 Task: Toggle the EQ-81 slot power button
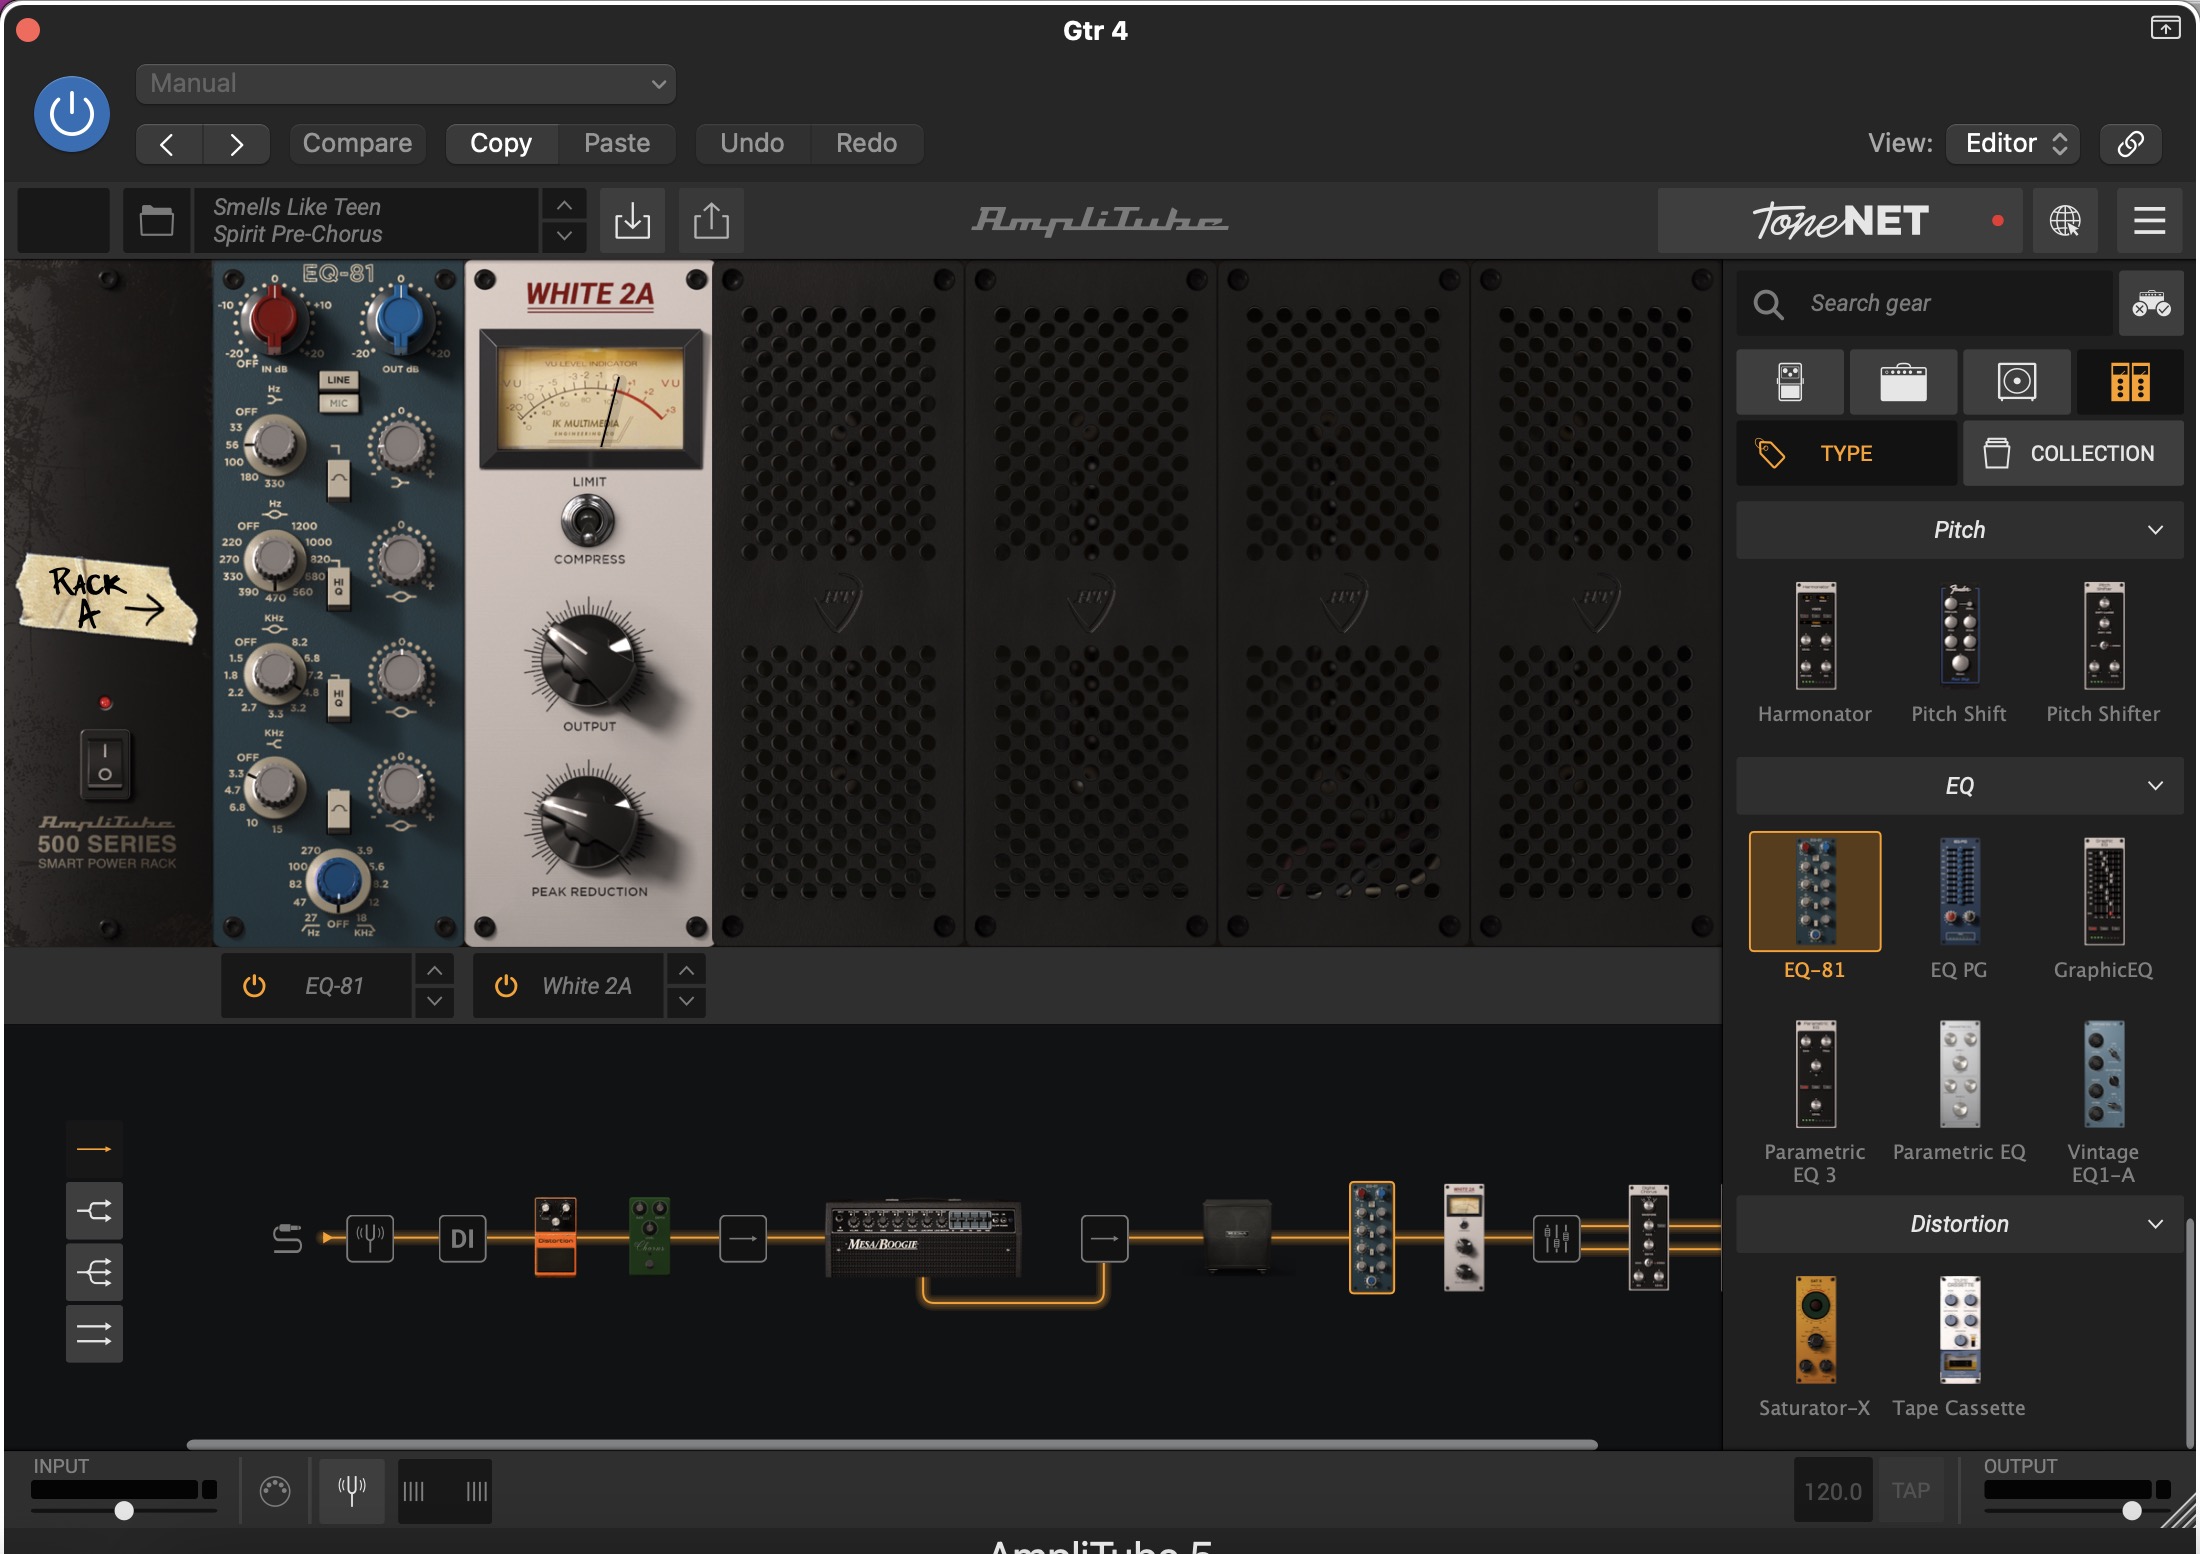(x=254, y=986)
